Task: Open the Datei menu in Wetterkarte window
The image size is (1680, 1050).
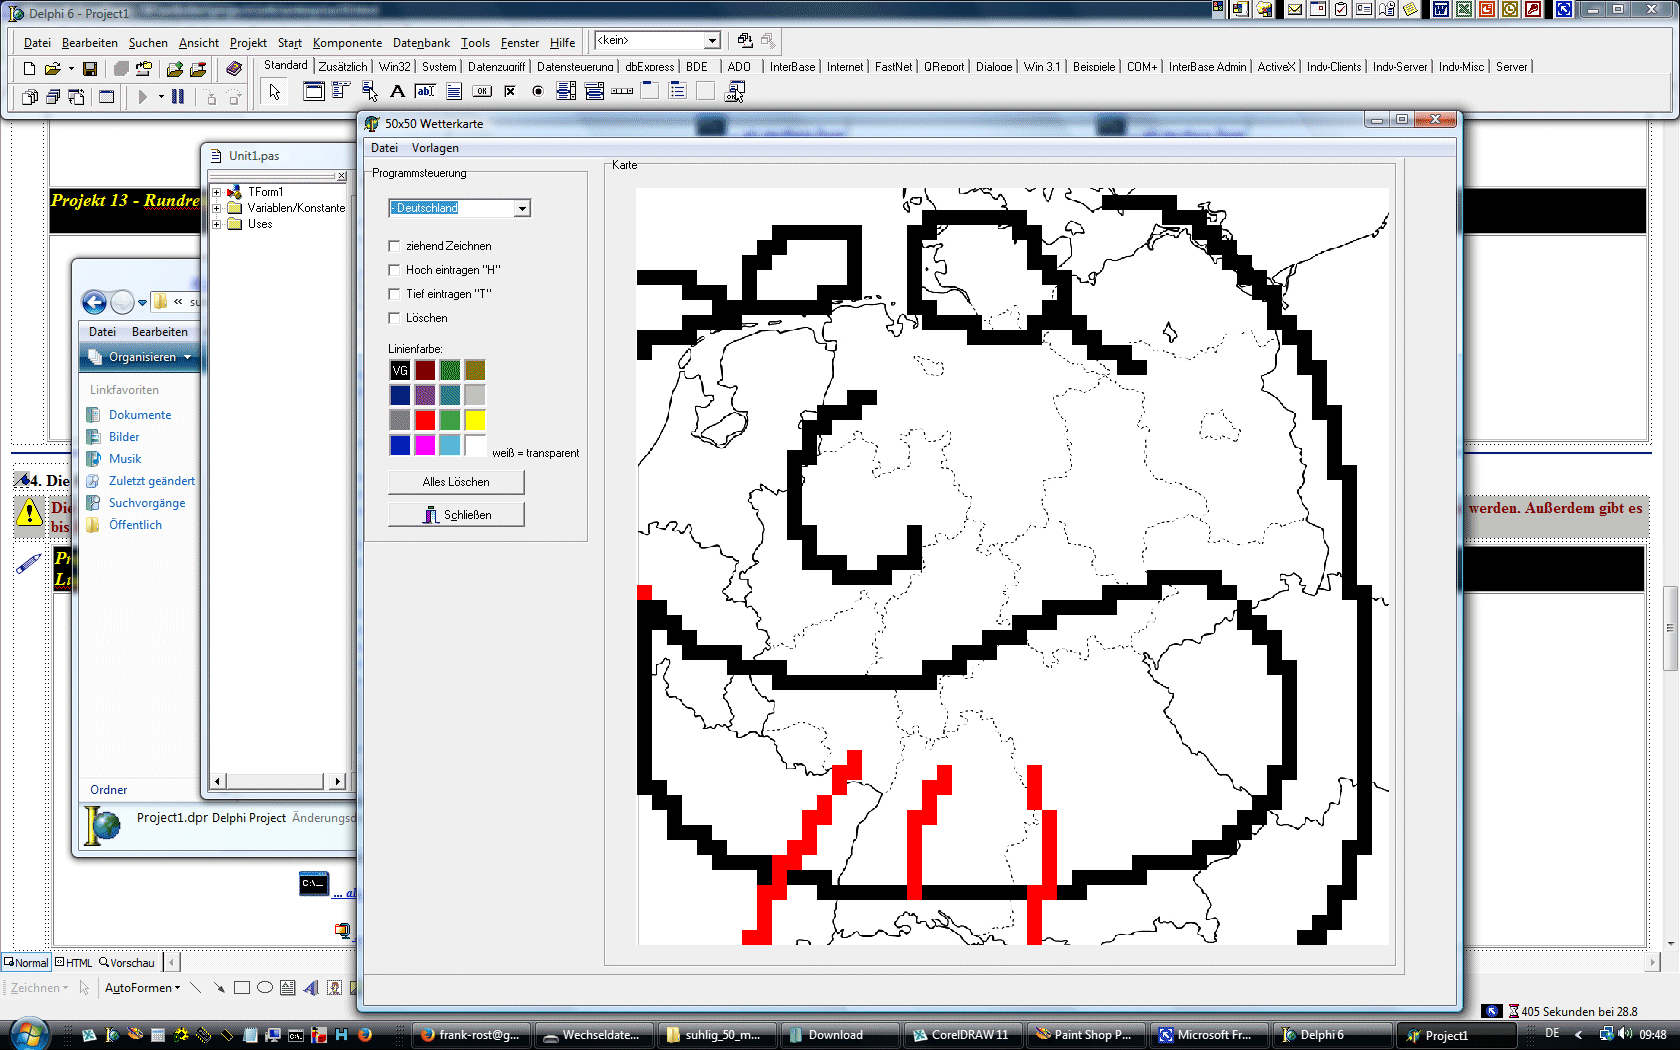Action: point(384,148)
